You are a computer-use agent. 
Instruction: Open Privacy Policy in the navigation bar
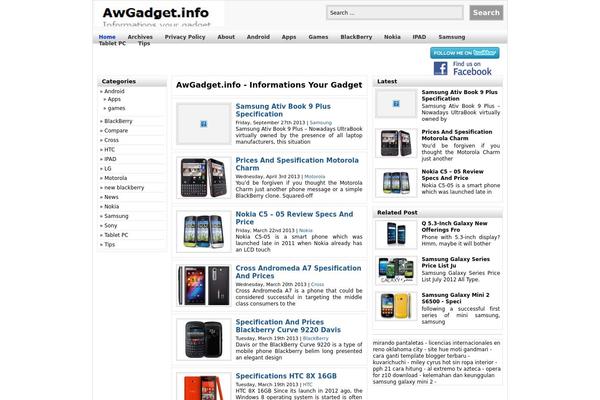click(x=185, y=37)
